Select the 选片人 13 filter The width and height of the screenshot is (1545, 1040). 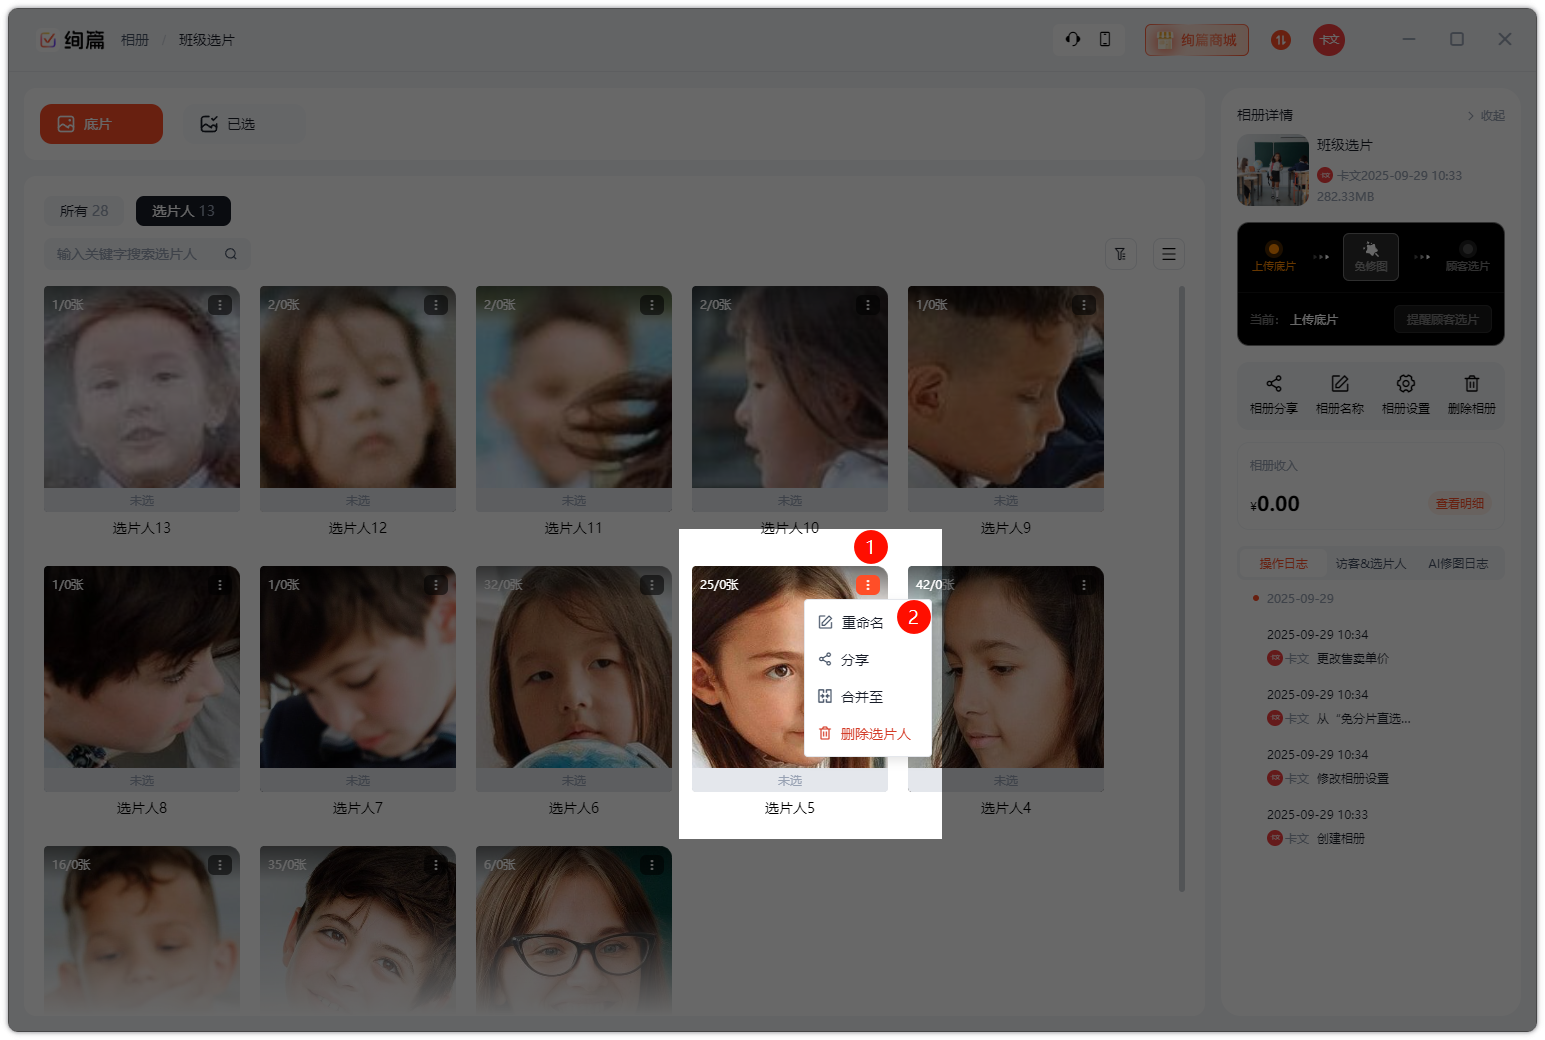(183, 211)
